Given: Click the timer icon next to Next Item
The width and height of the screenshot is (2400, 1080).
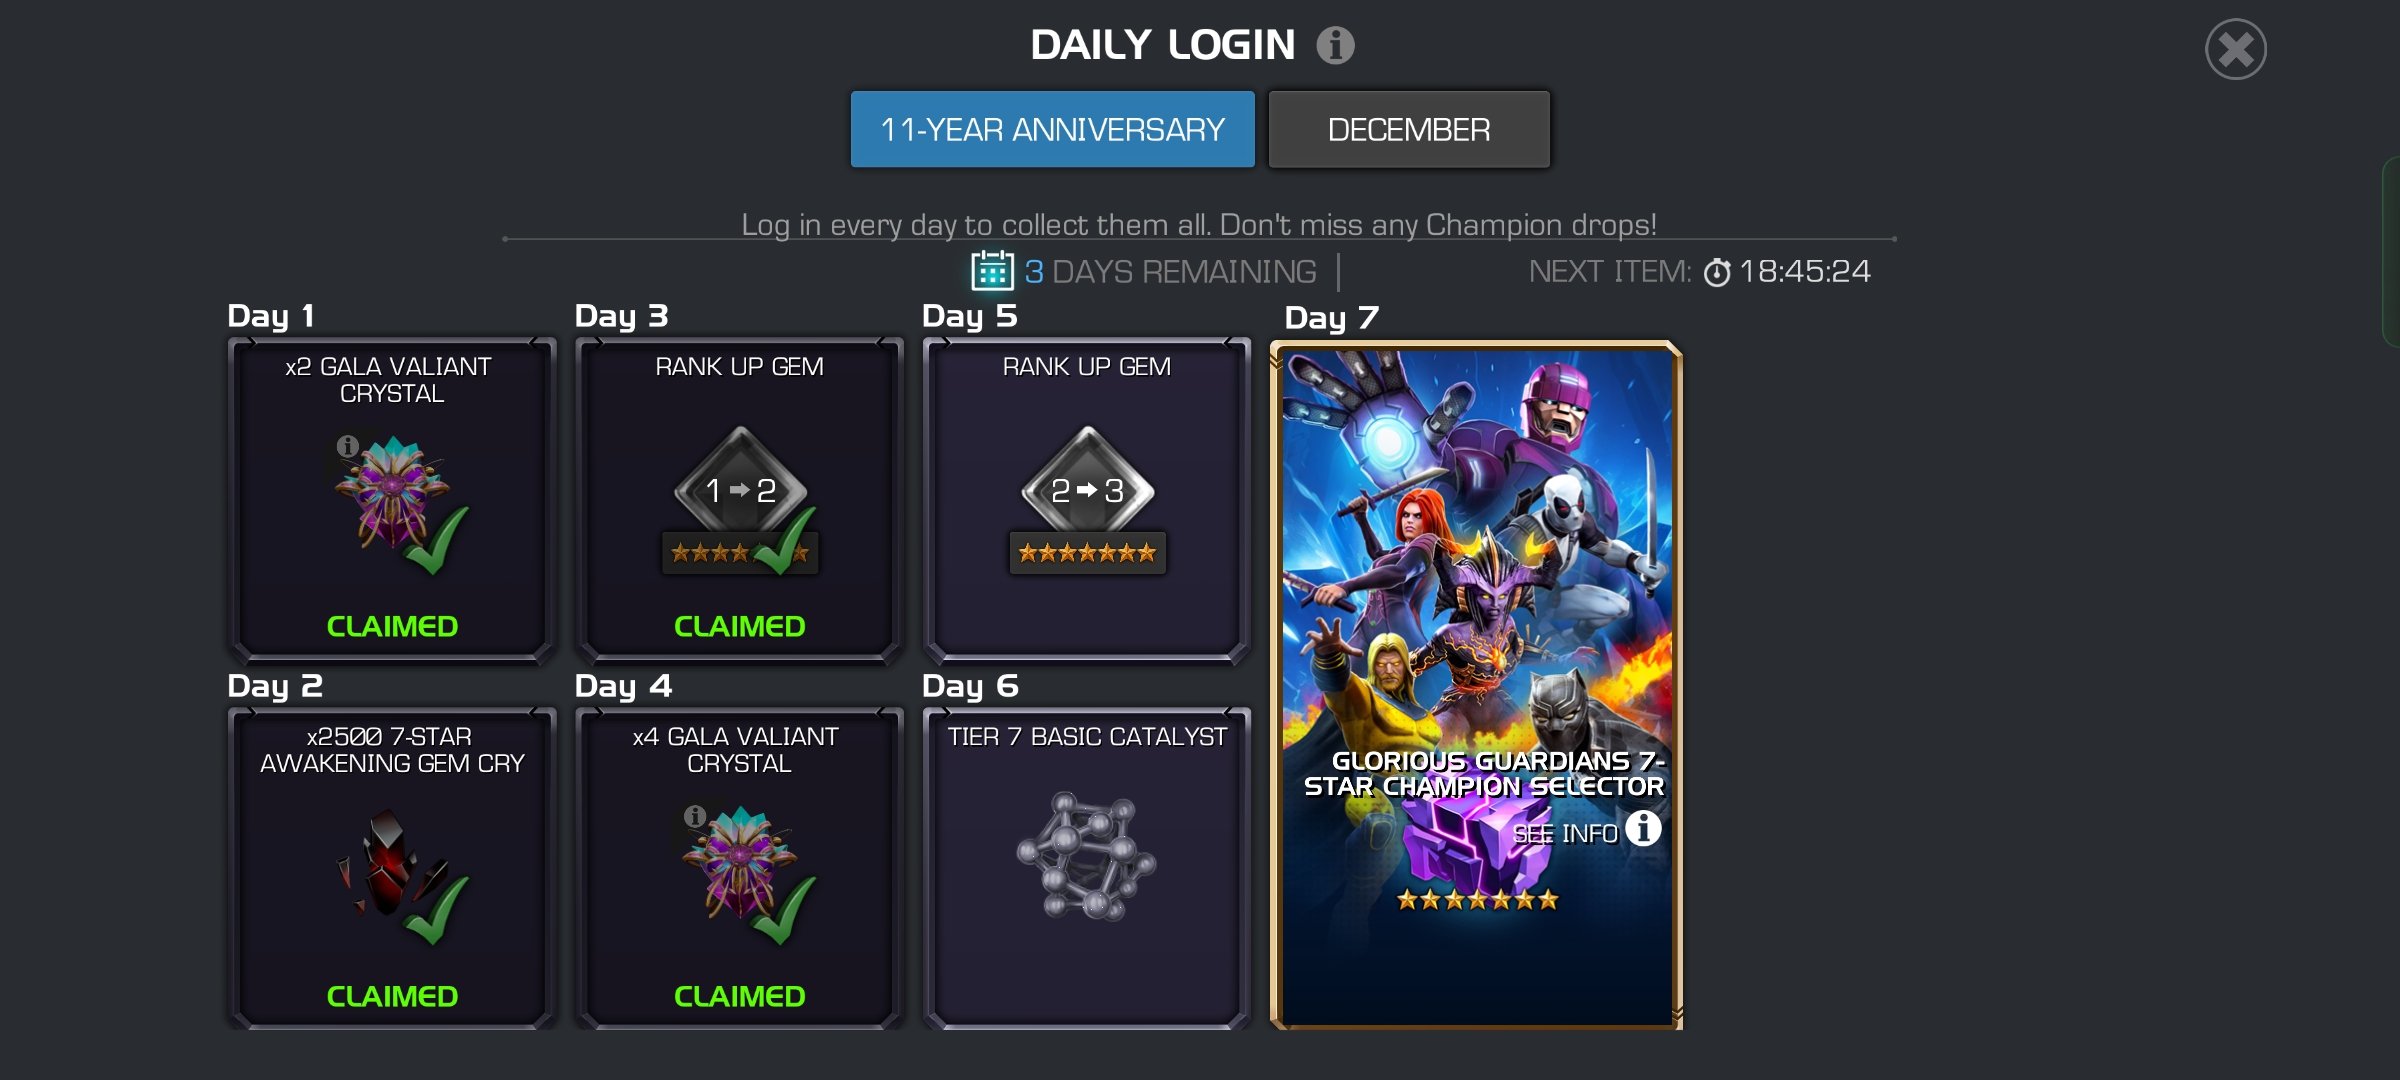Looking at the screenshot, I should 1717,272.
